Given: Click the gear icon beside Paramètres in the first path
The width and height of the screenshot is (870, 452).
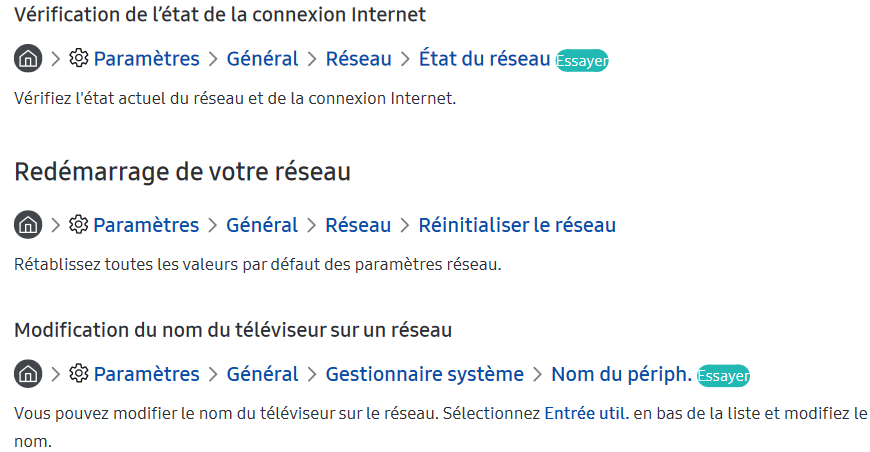Looking at the screenshot, I should 79,58.
